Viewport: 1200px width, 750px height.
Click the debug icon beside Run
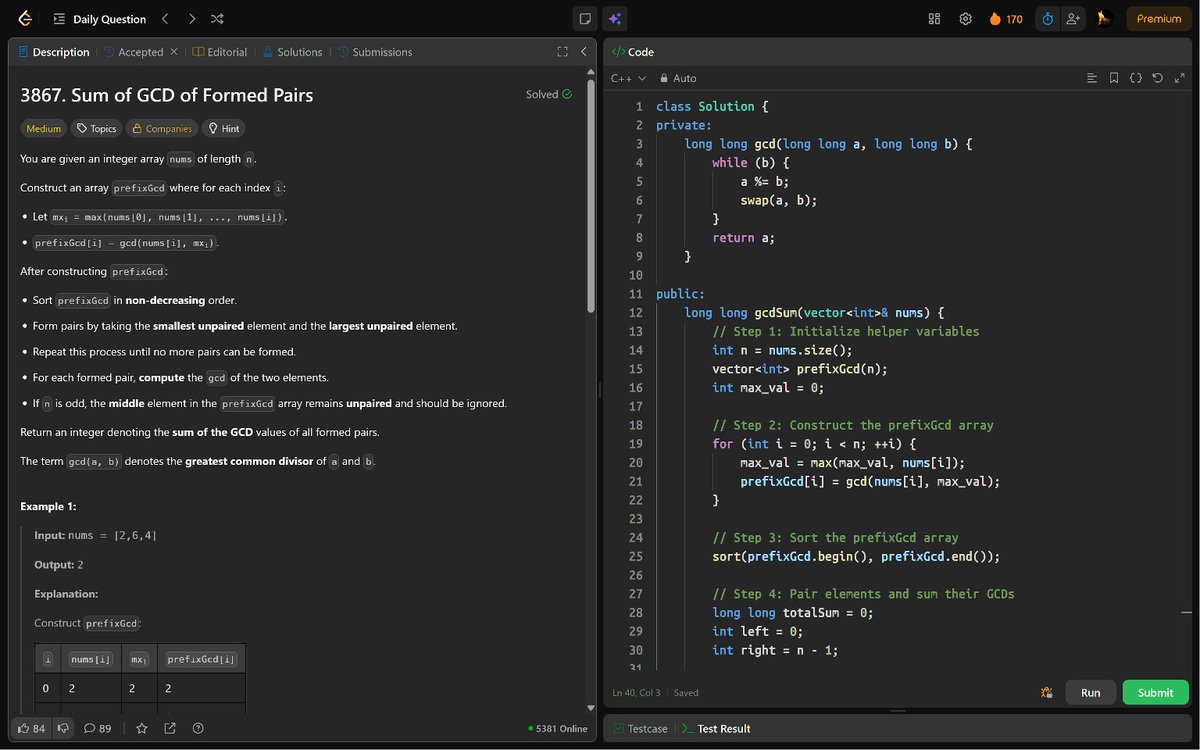[1046, 692]
